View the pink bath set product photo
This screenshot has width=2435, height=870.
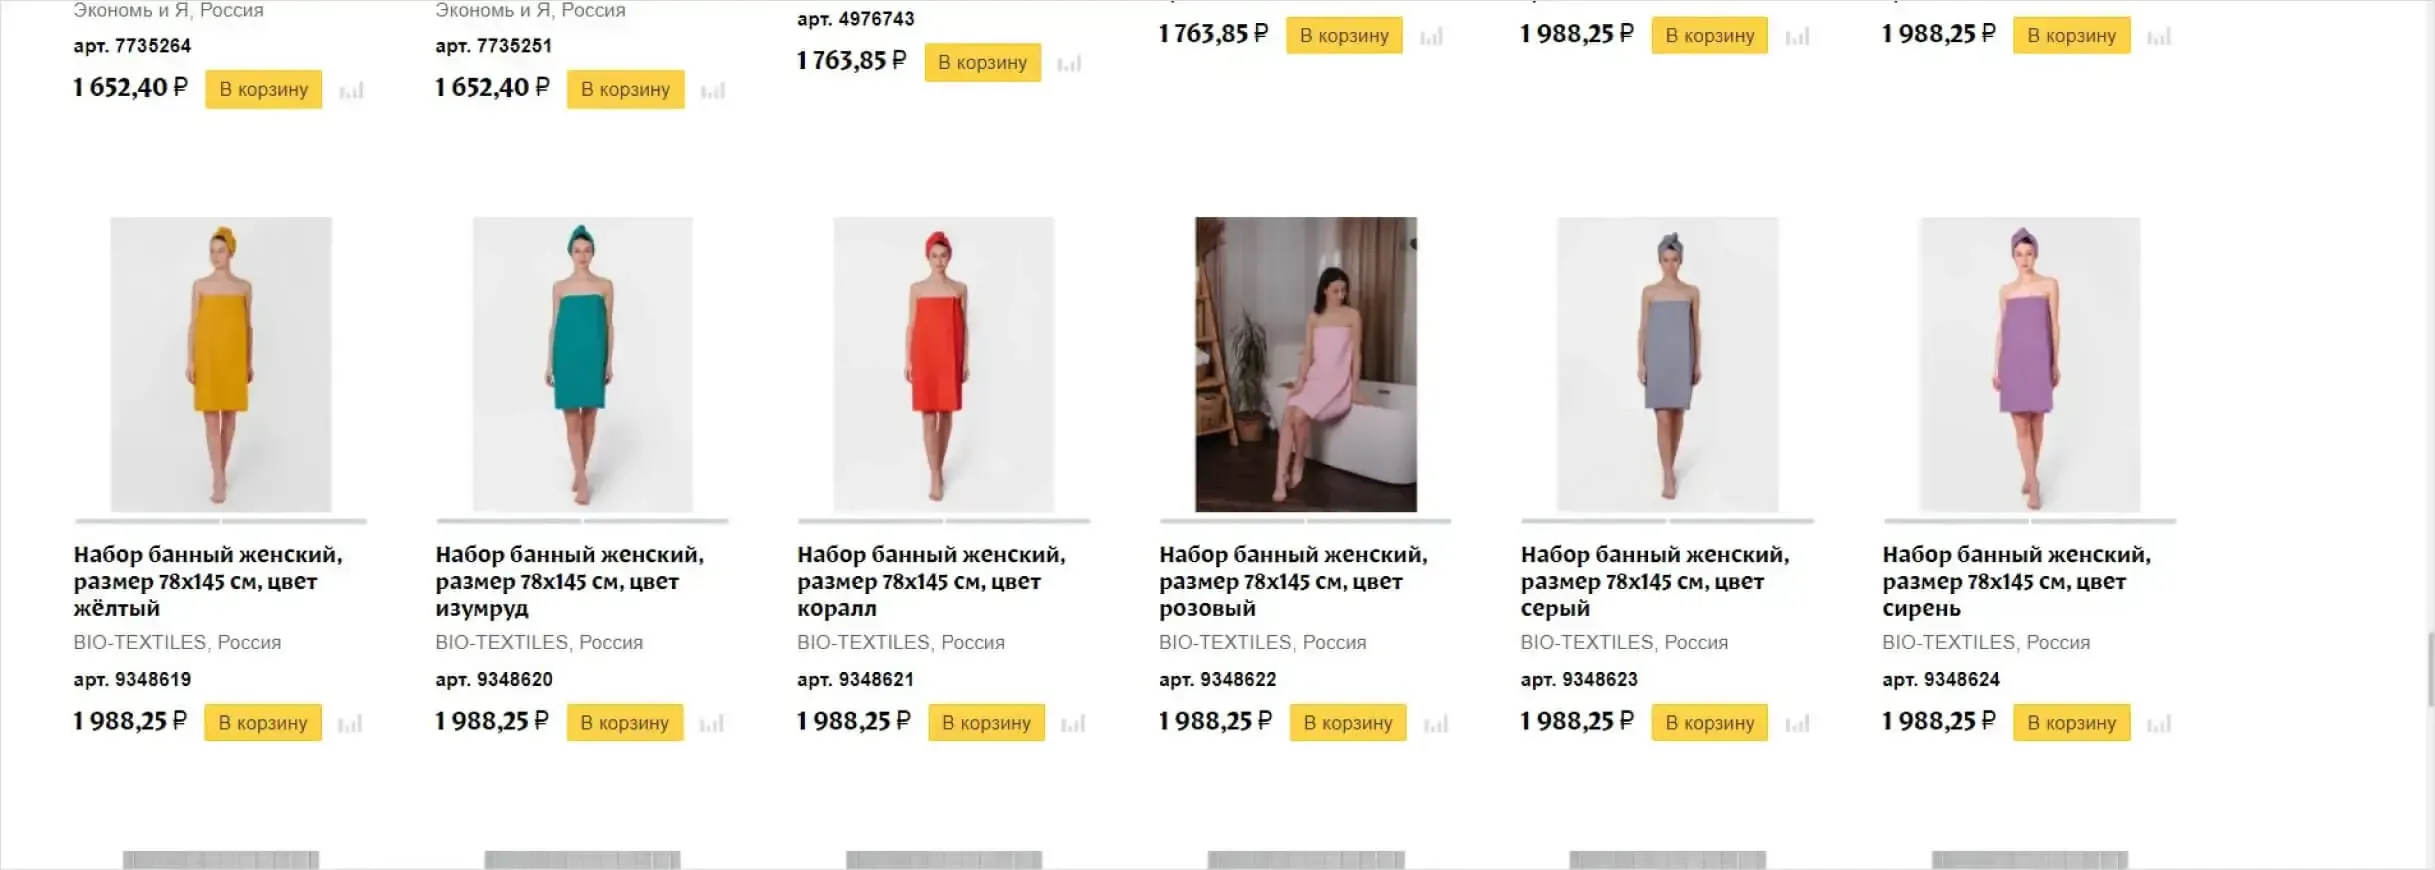pos(1305,364)
